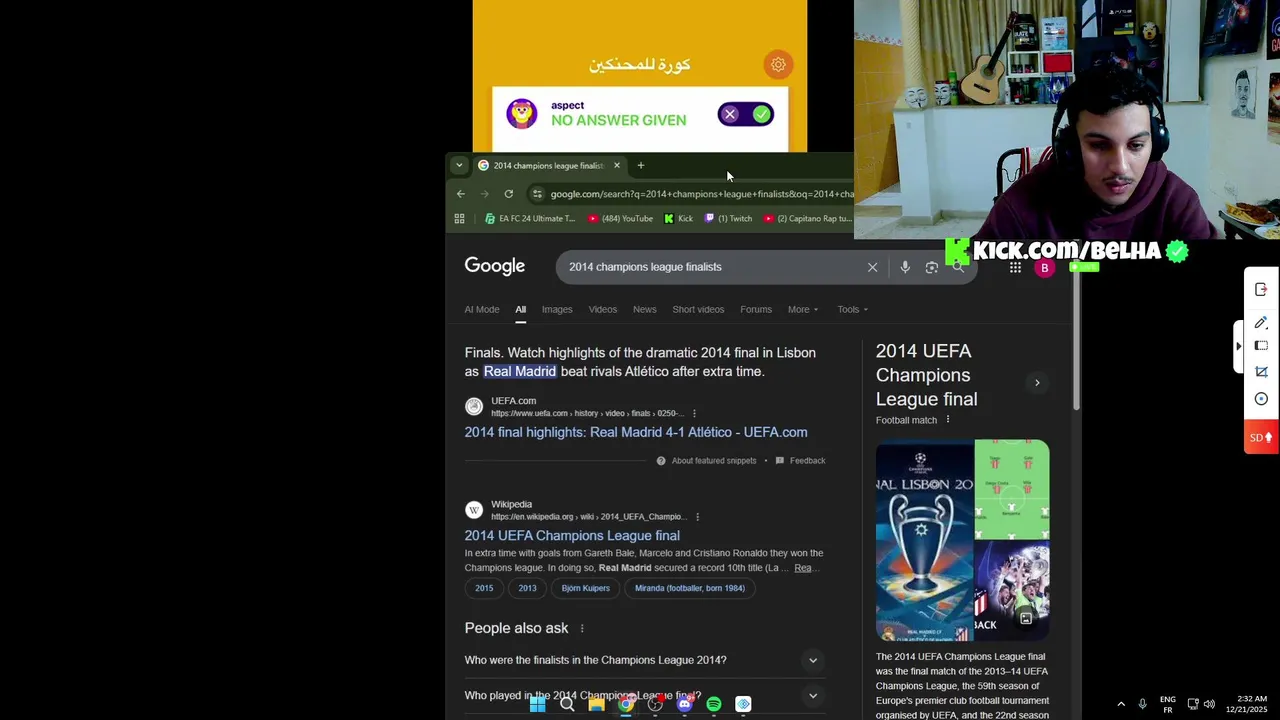Start a voice search with microphone

(x=905, y=267)
